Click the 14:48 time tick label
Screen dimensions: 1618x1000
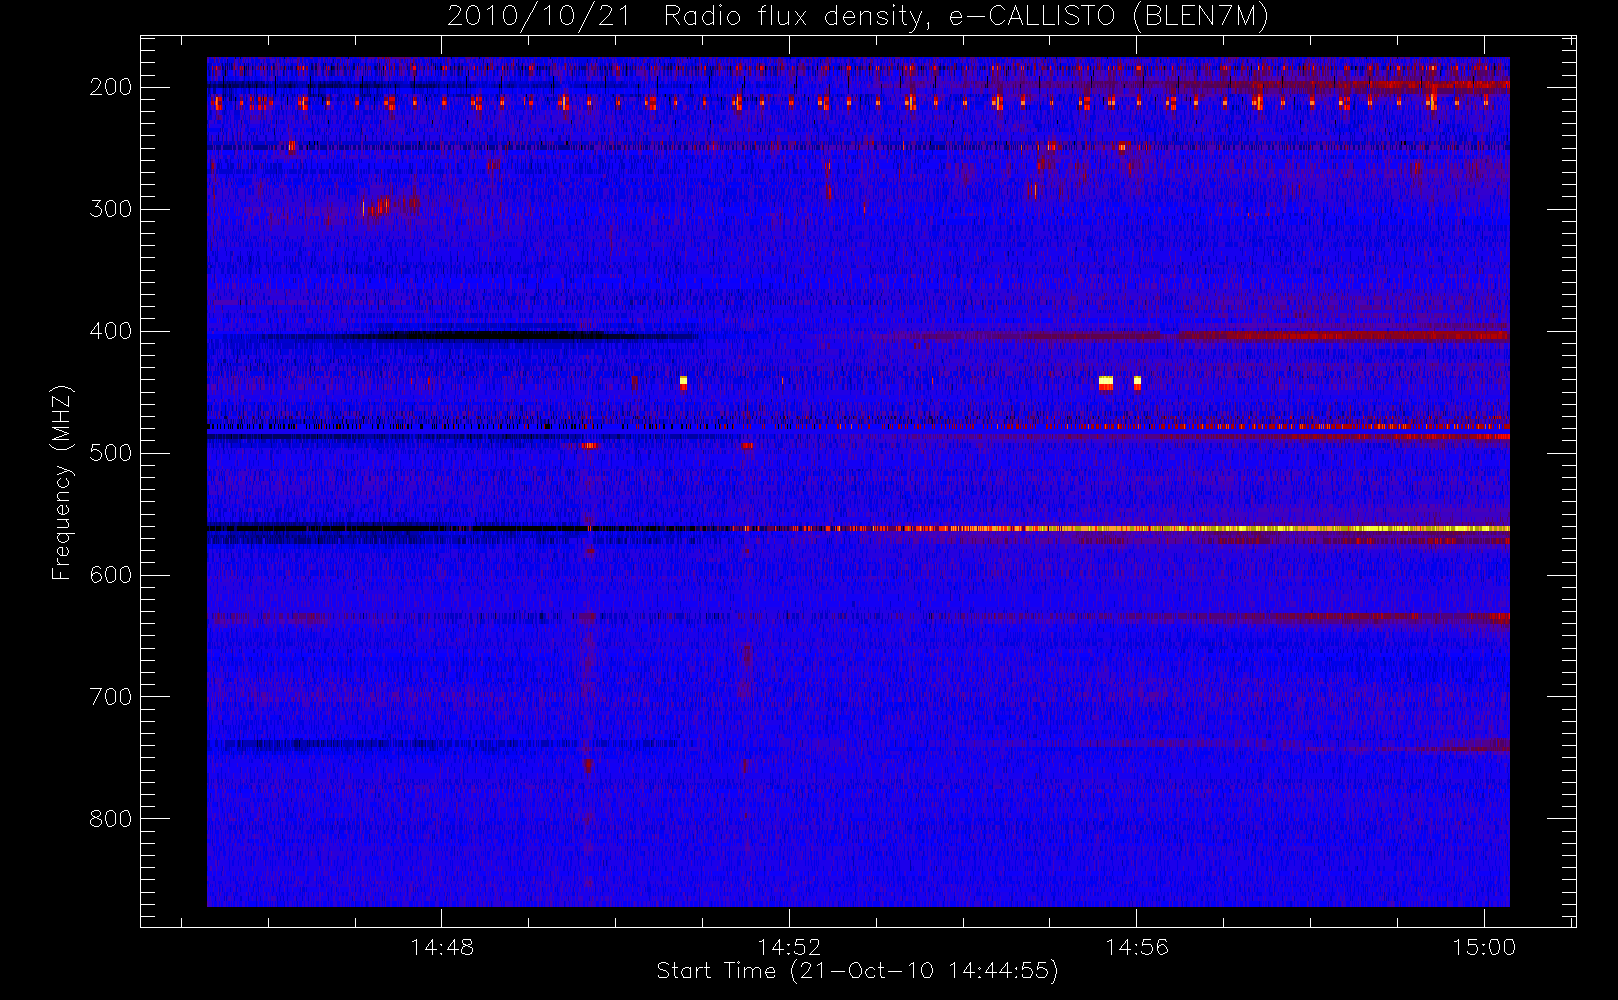[x=442, y=947]
